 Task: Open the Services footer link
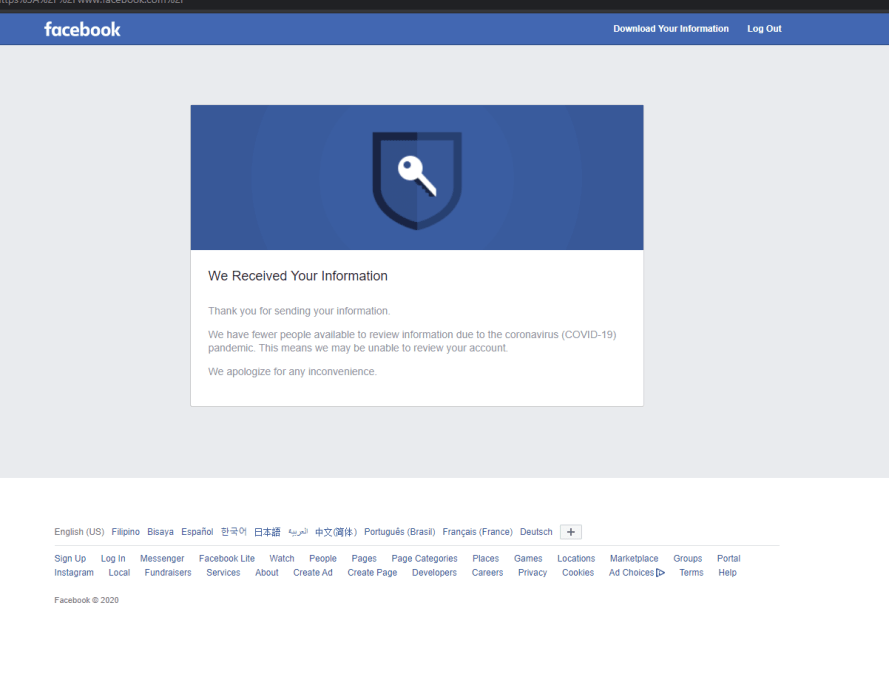point(223,573)
